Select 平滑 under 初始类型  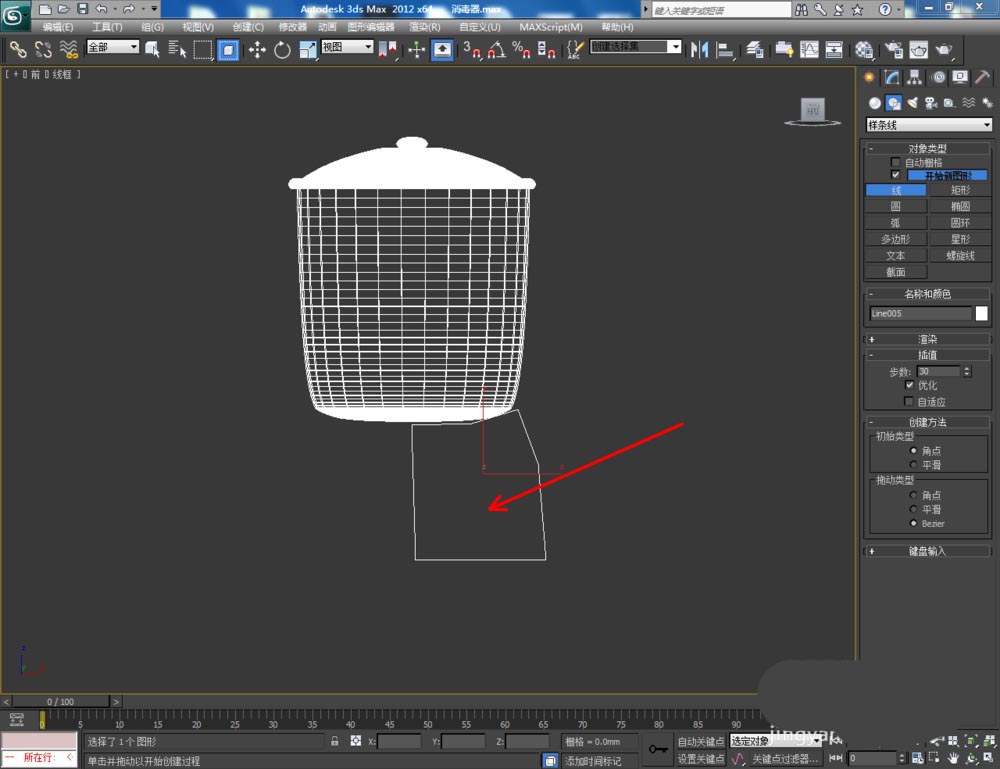914,465
